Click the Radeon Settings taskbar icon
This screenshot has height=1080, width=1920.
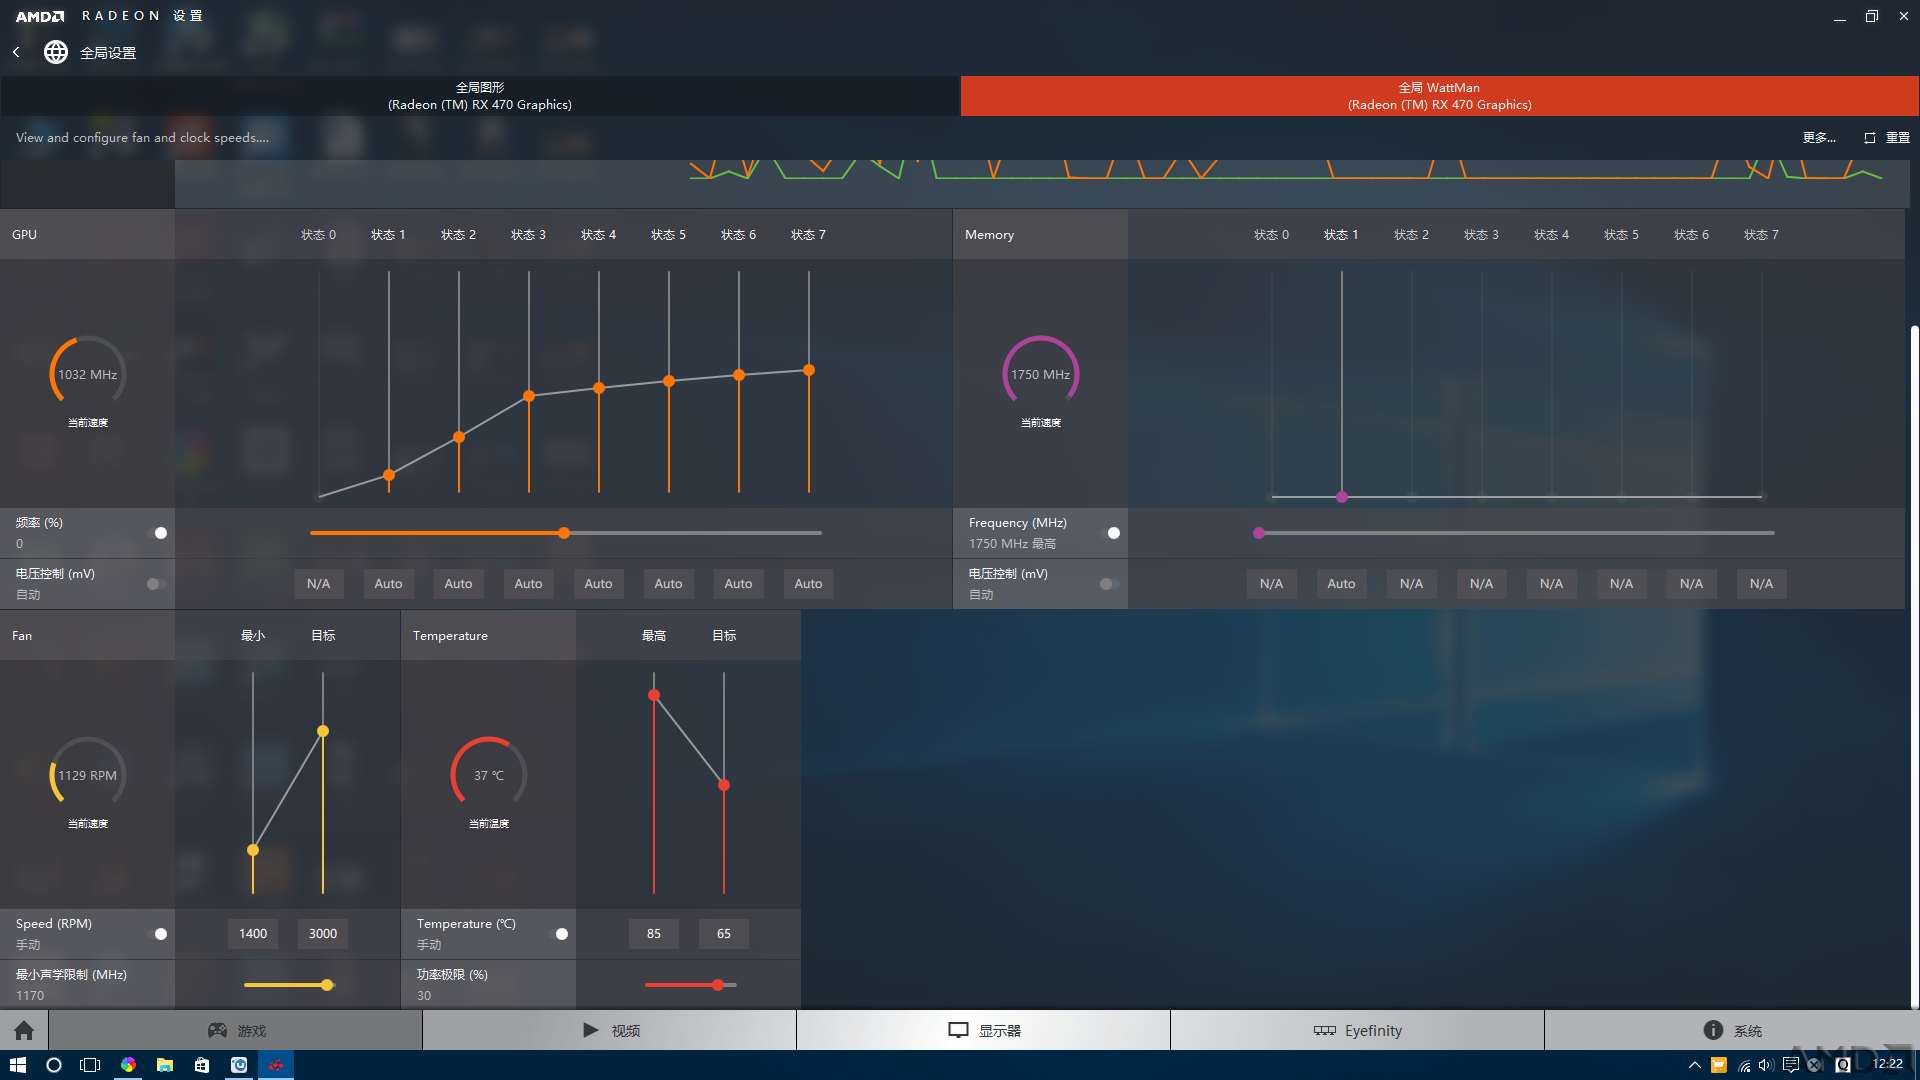(276, 1065)
